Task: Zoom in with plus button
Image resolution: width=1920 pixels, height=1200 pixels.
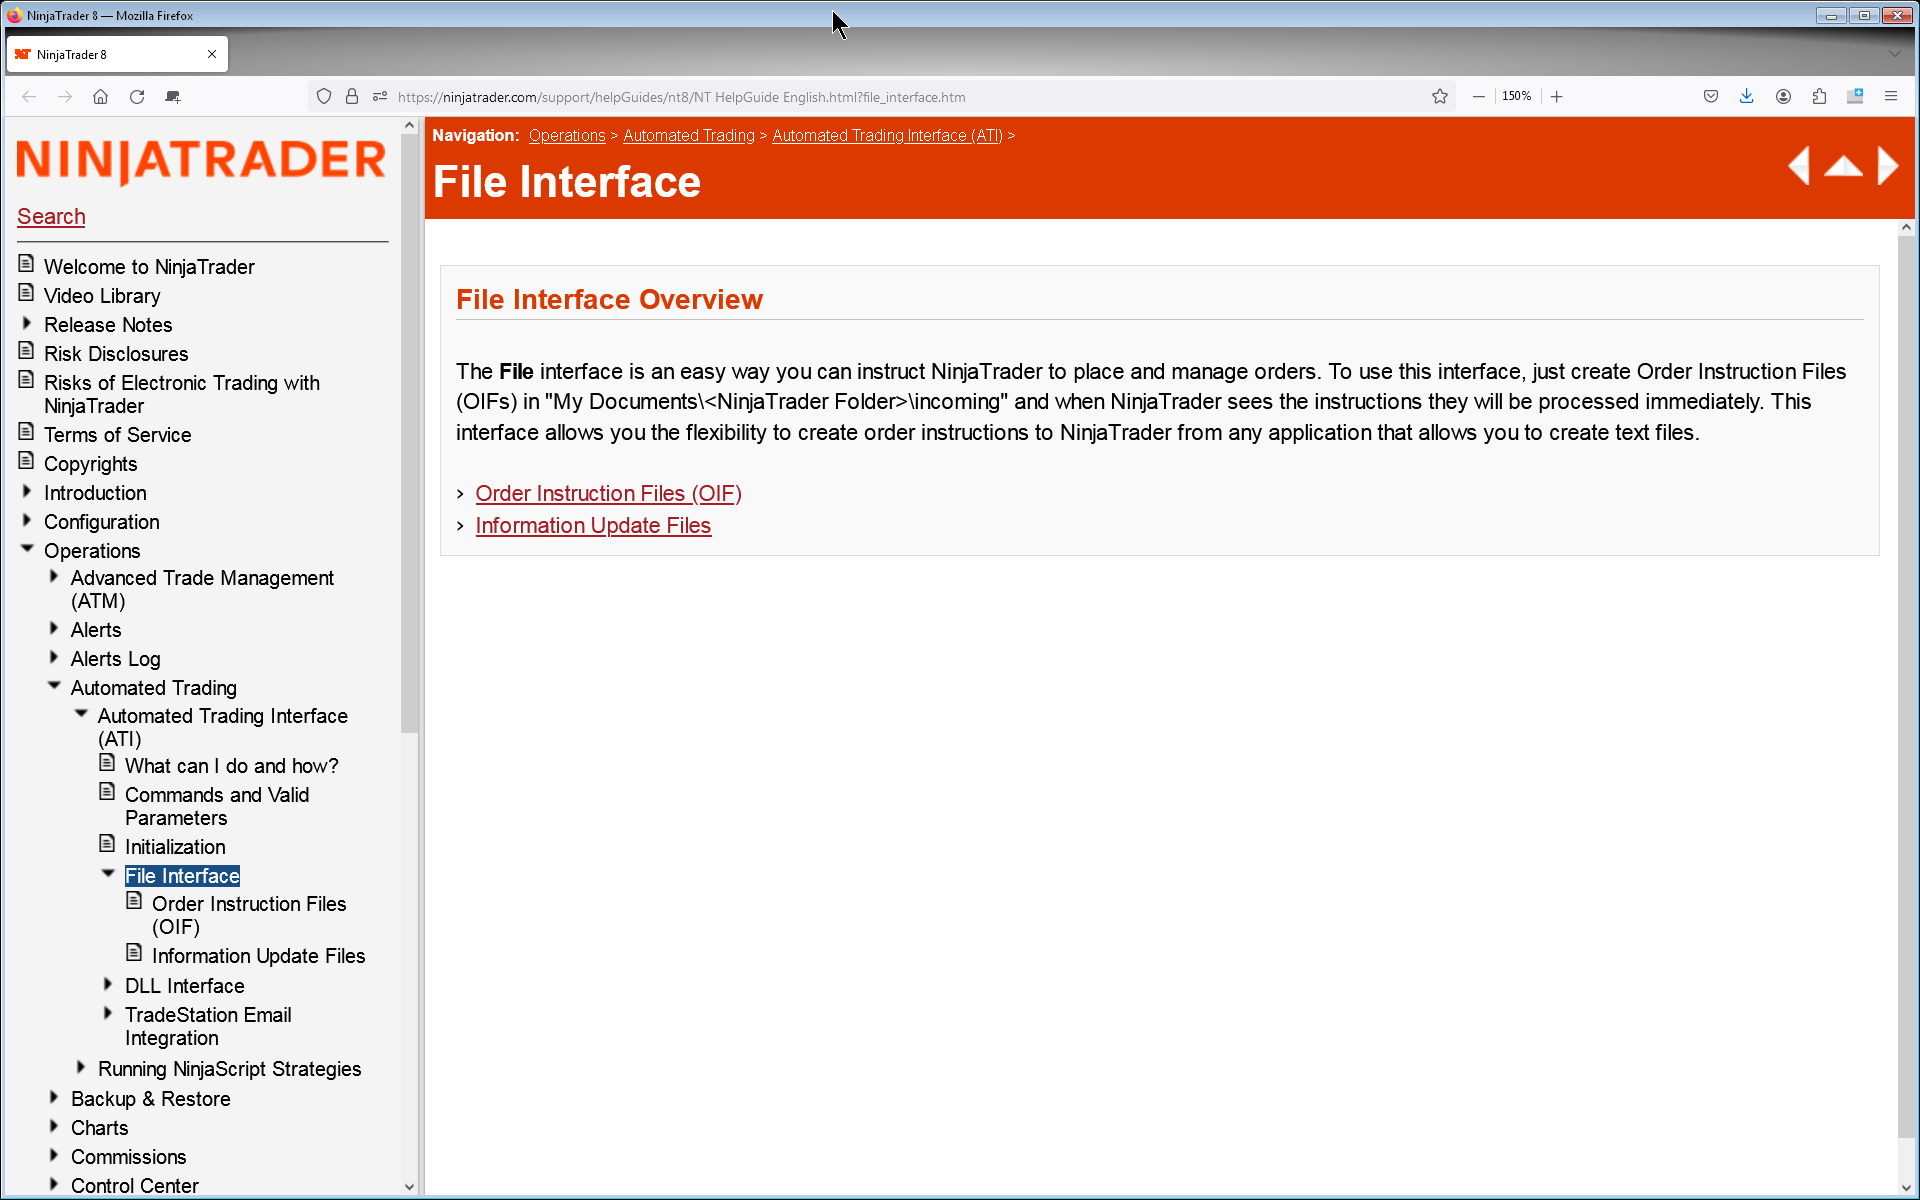Action: tap(1557, 97)
